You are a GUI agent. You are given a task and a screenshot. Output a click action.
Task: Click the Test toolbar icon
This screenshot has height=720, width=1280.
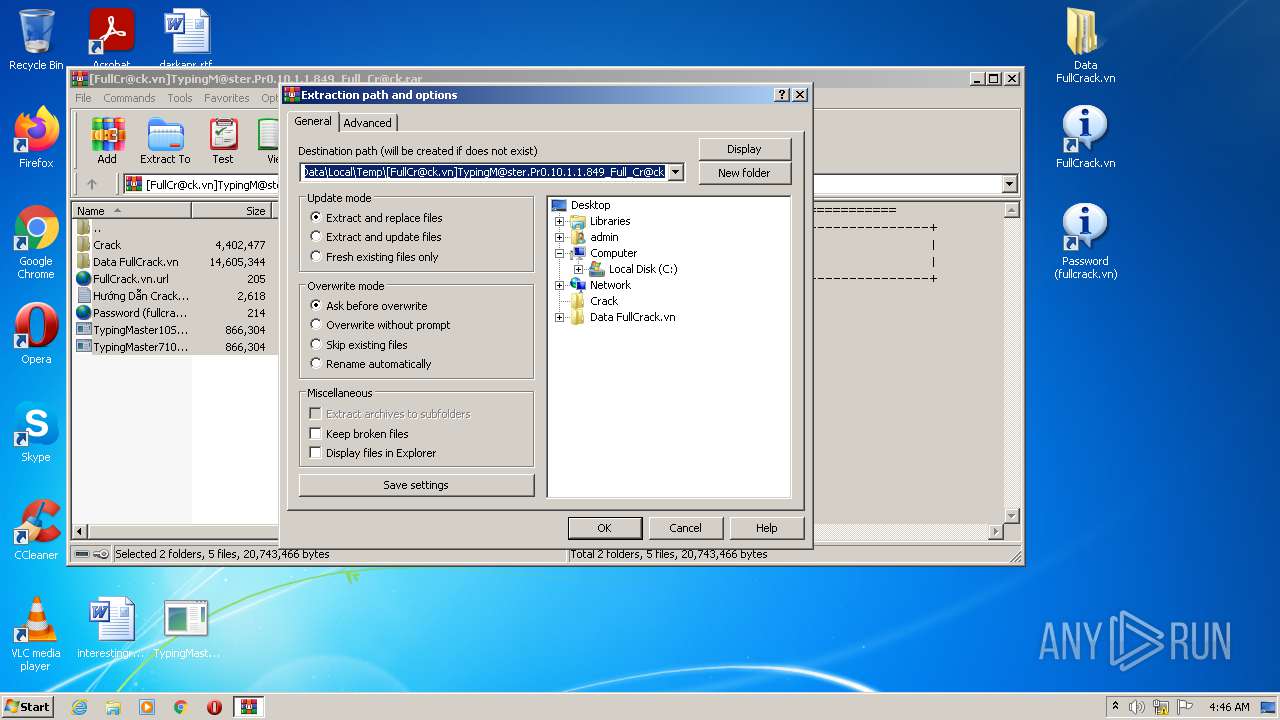coord(223,141)
